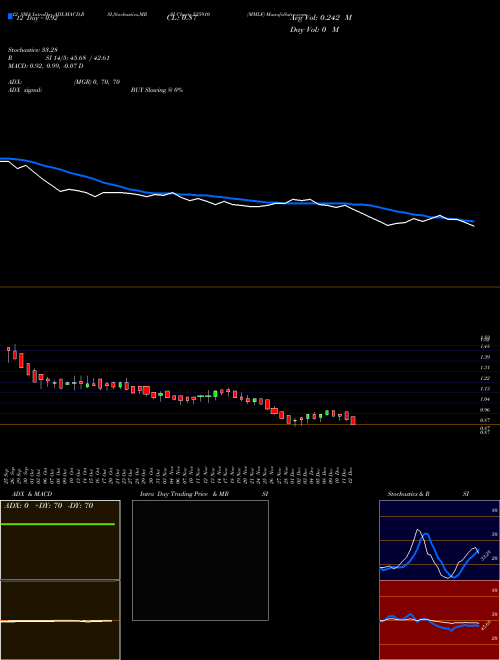Click the 'ADX: 0 +DY: 70 -DY: 70' readout

pyautogui.click(x=48, y=506)
